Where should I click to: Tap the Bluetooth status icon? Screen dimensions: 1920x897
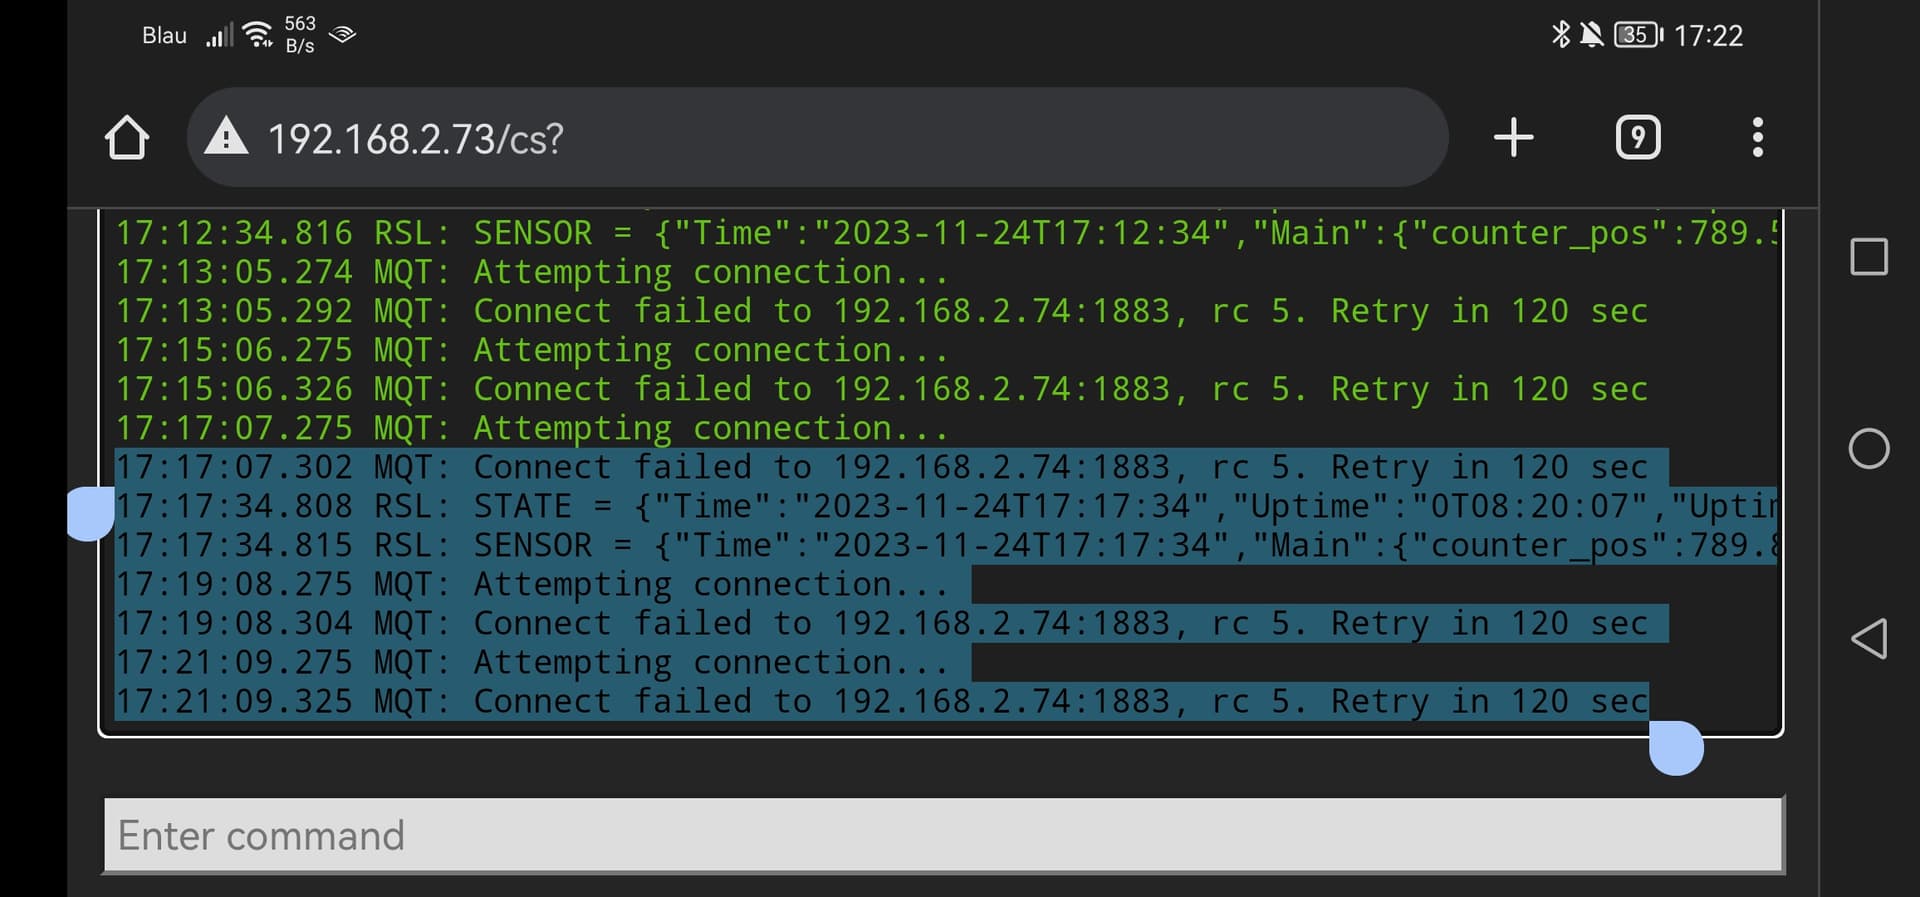[x=1560, y=35]
